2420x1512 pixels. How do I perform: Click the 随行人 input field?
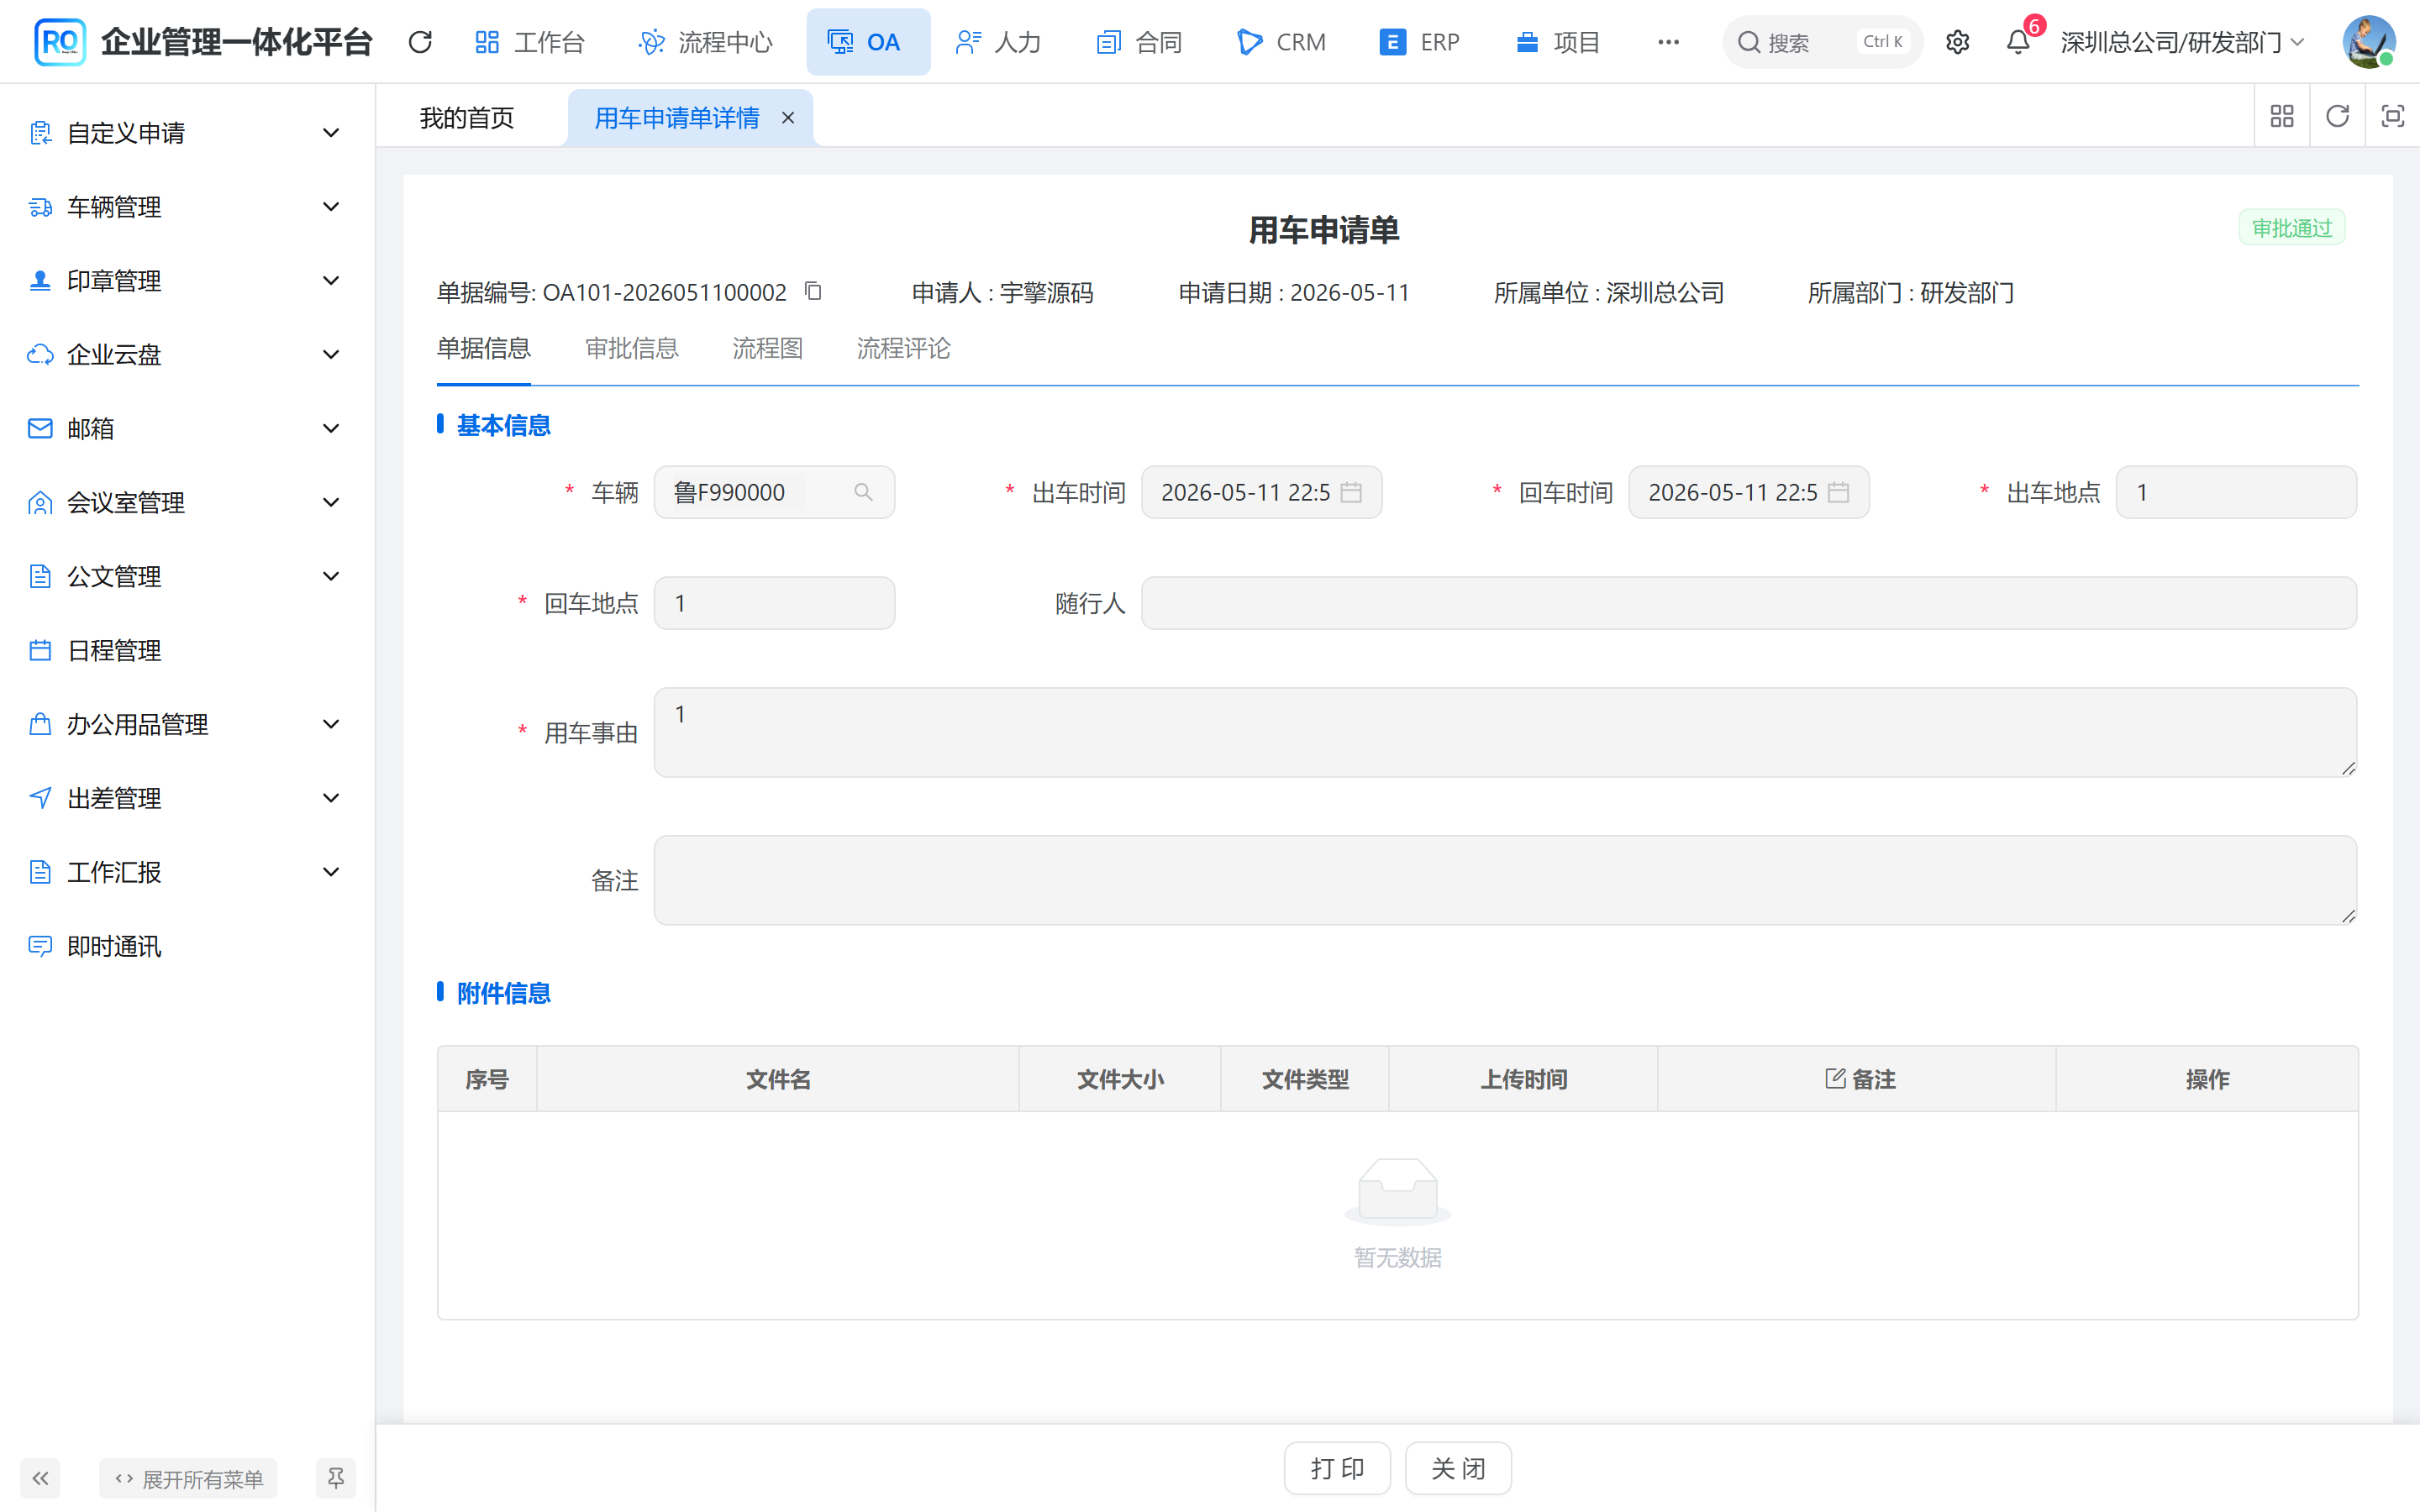point(1749,603)
